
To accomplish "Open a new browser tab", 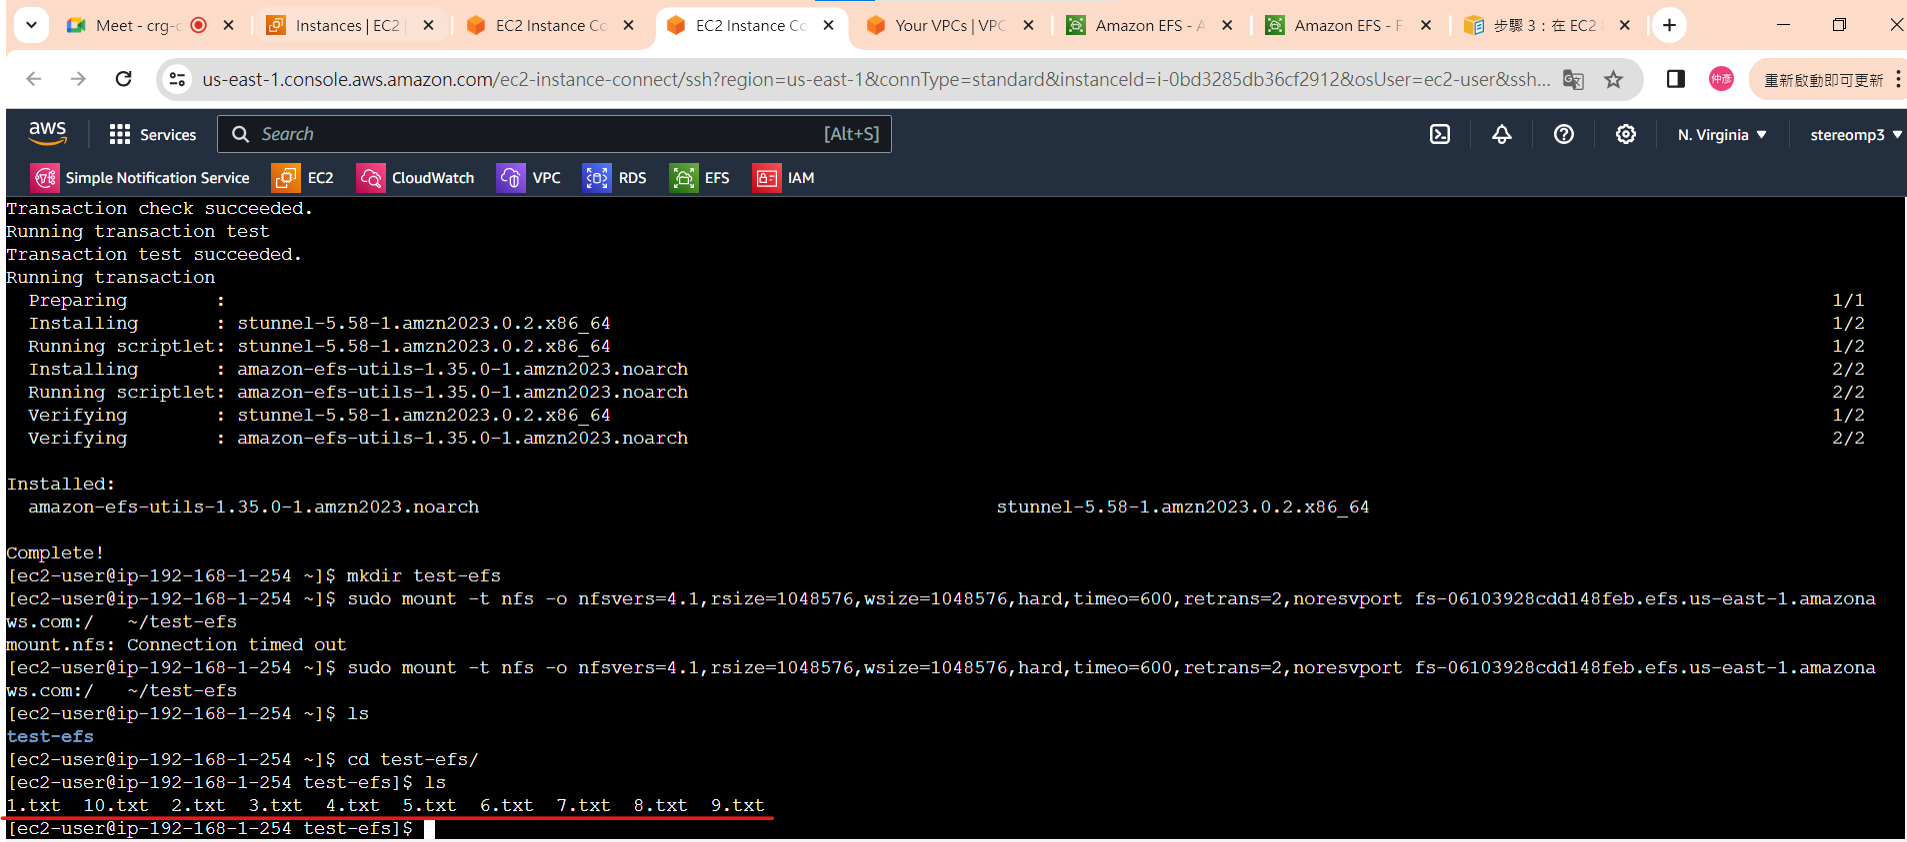I will (x=1669, y=25).
